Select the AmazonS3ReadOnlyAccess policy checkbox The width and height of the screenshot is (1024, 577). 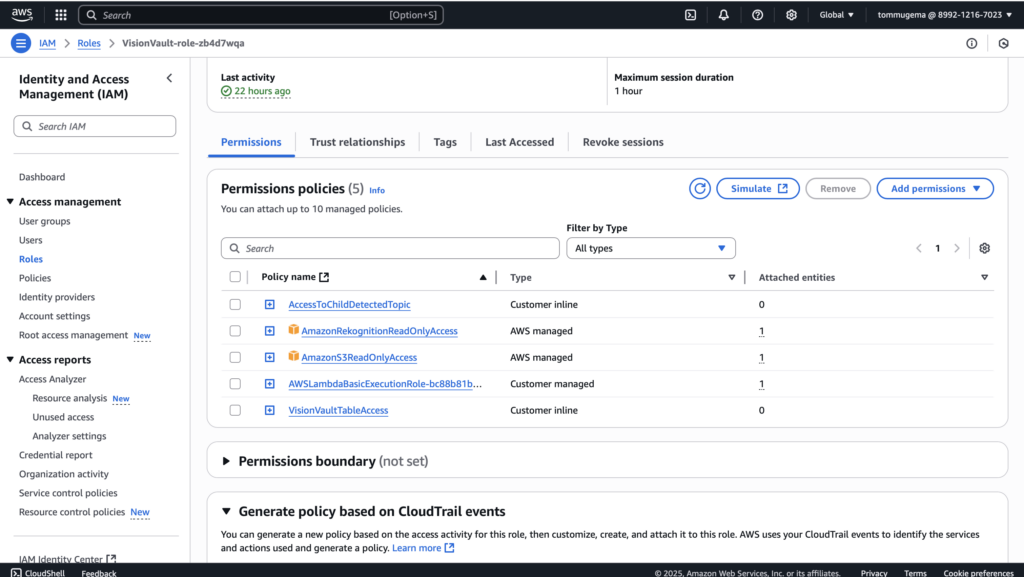[235, 357]
